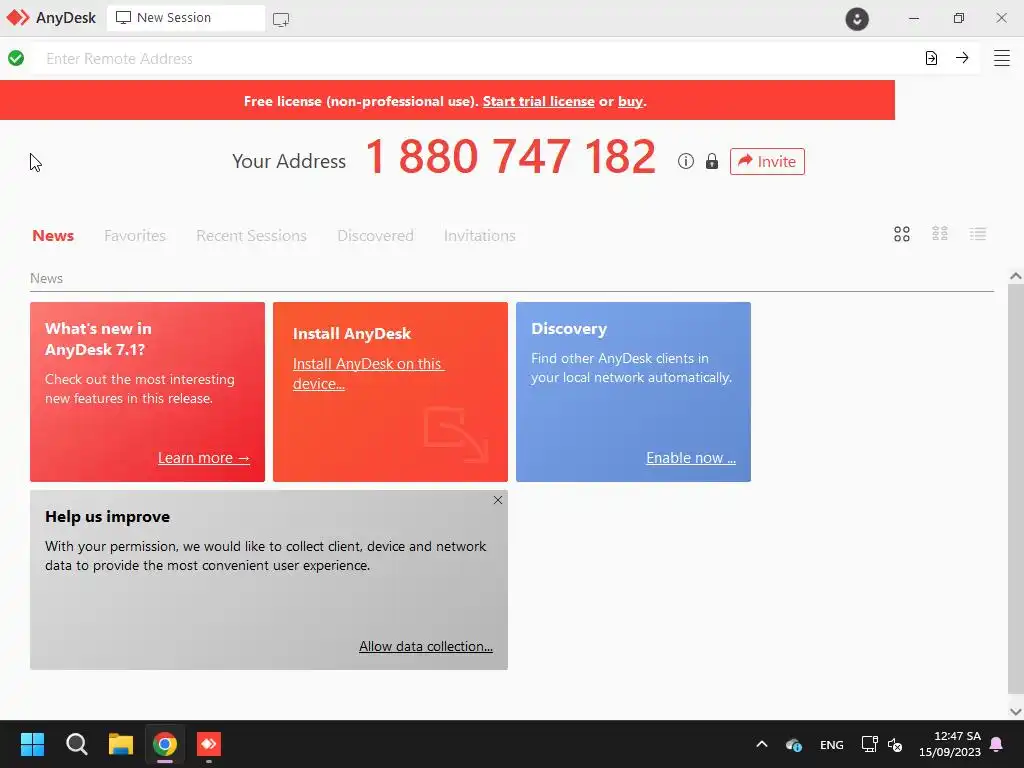Click Enable now link on Discovery card
Screen dimensions: 1024x768
point(691,458)
